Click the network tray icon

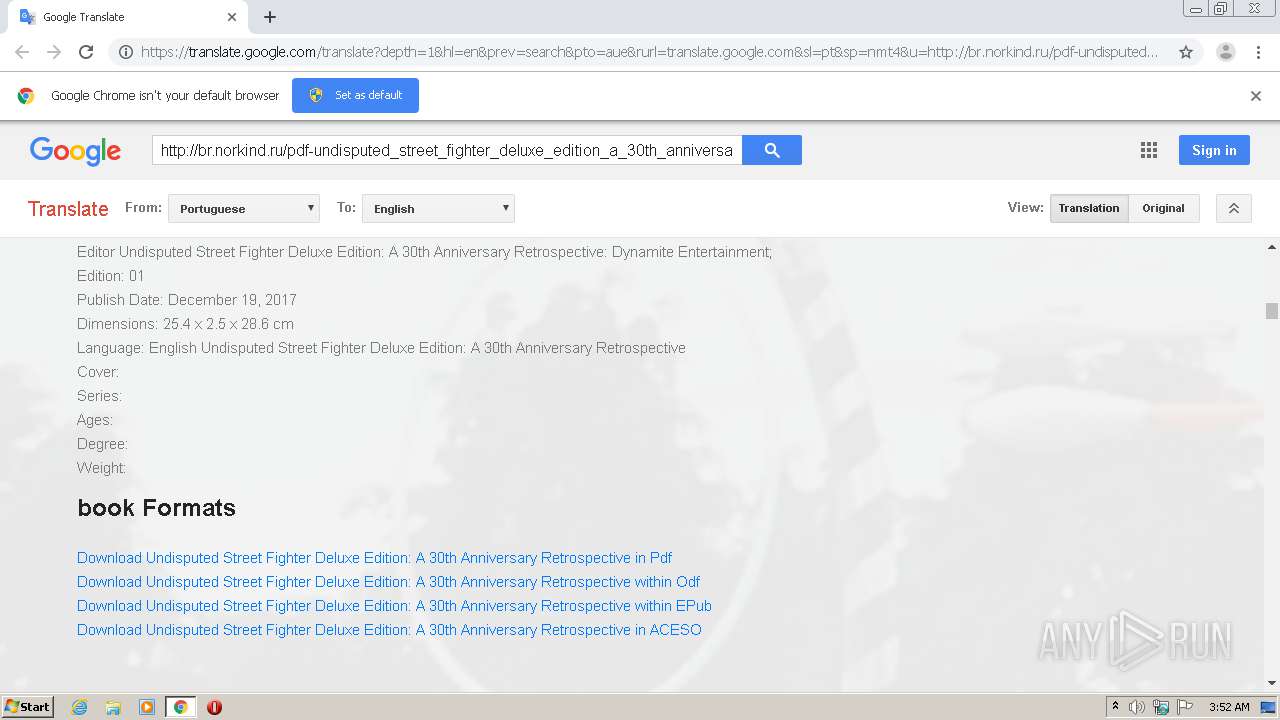(x=1161, y=707)
